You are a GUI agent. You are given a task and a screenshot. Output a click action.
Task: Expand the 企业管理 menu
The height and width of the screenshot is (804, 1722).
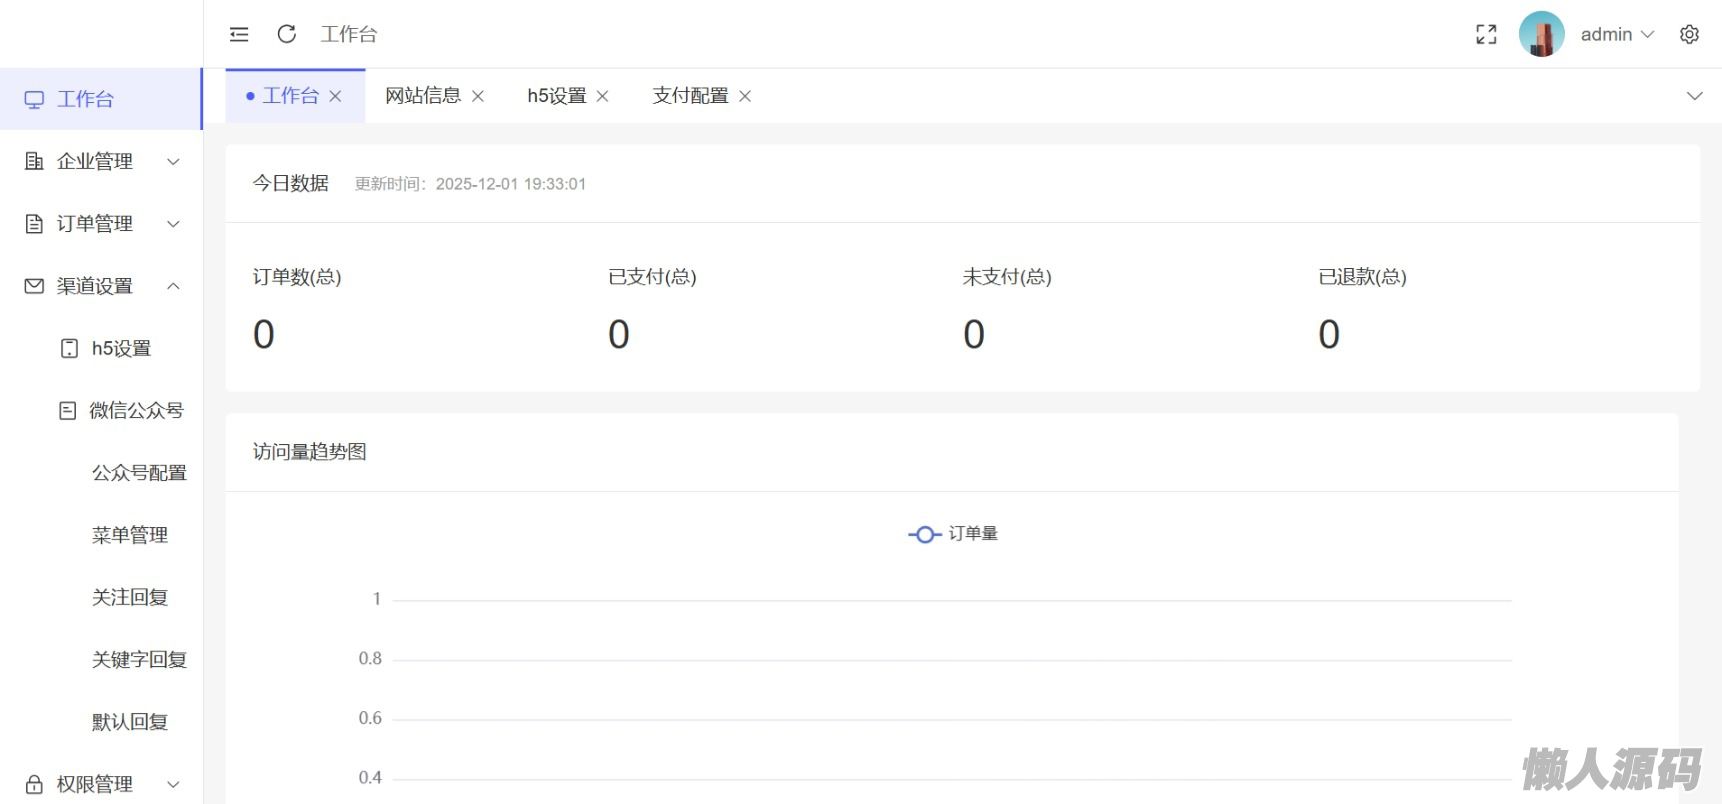point(101,161)
